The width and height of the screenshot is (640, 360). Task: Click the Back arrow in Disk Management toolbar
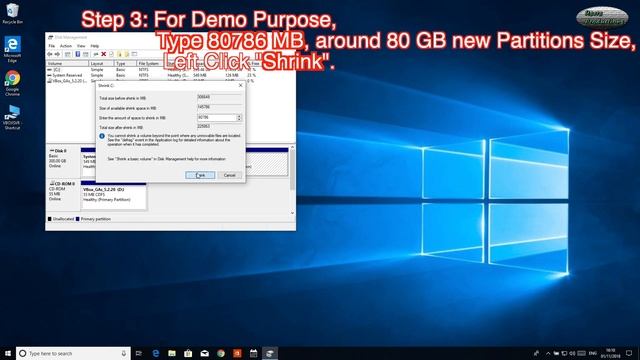coord(50,54)
